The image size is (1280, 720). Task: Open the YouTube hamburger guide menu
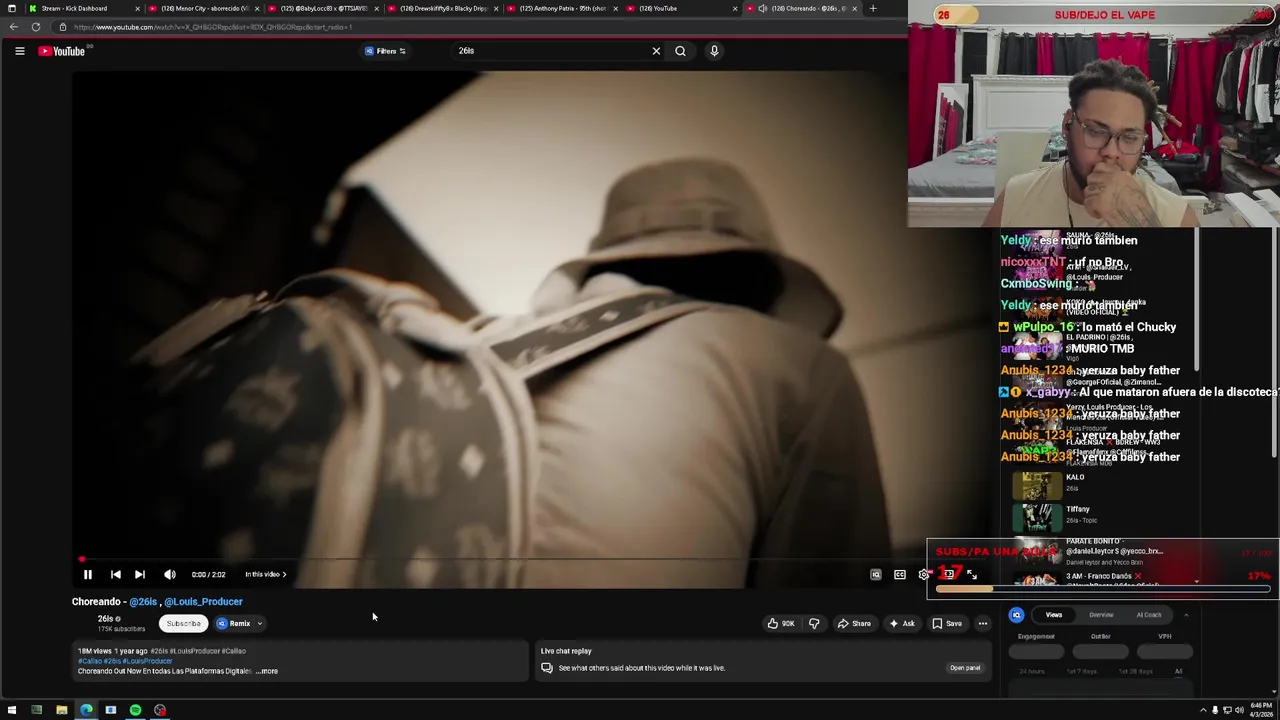tap(19, 51)
